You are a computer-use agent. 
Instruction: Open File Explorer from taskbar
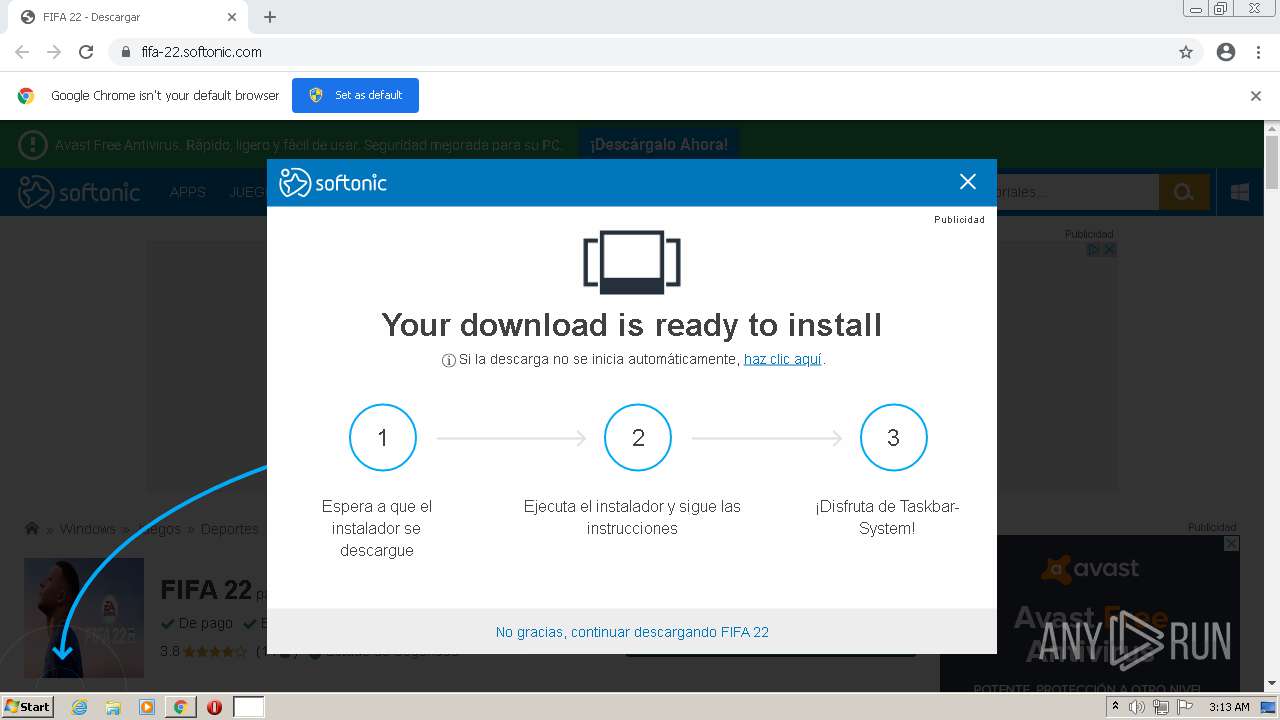click(113, 707)
